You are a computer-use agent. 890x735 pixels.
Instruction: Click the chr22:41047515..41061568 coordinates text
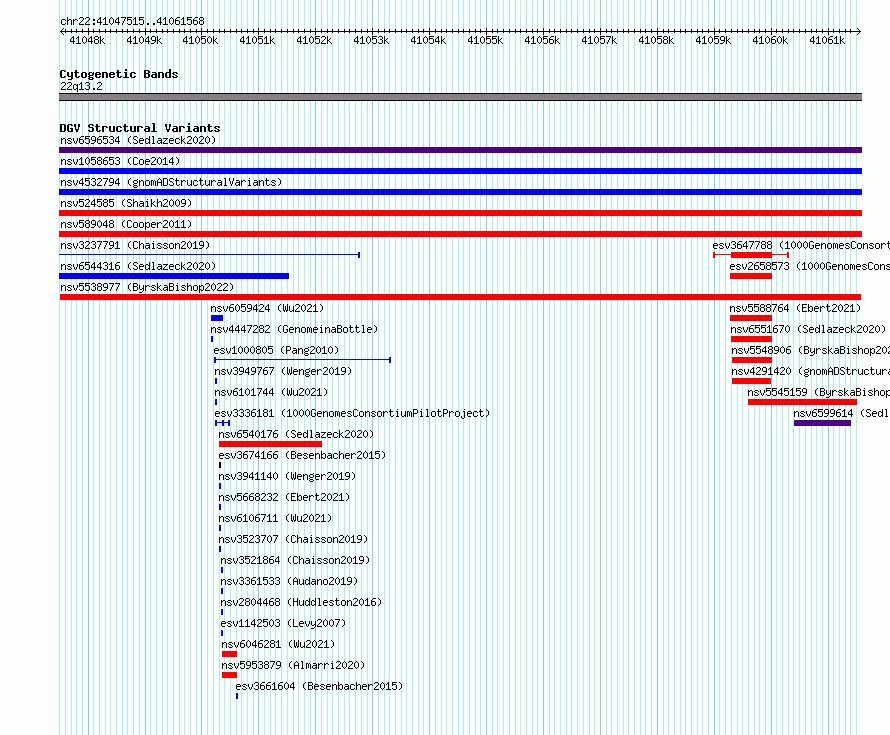[132, 22]
